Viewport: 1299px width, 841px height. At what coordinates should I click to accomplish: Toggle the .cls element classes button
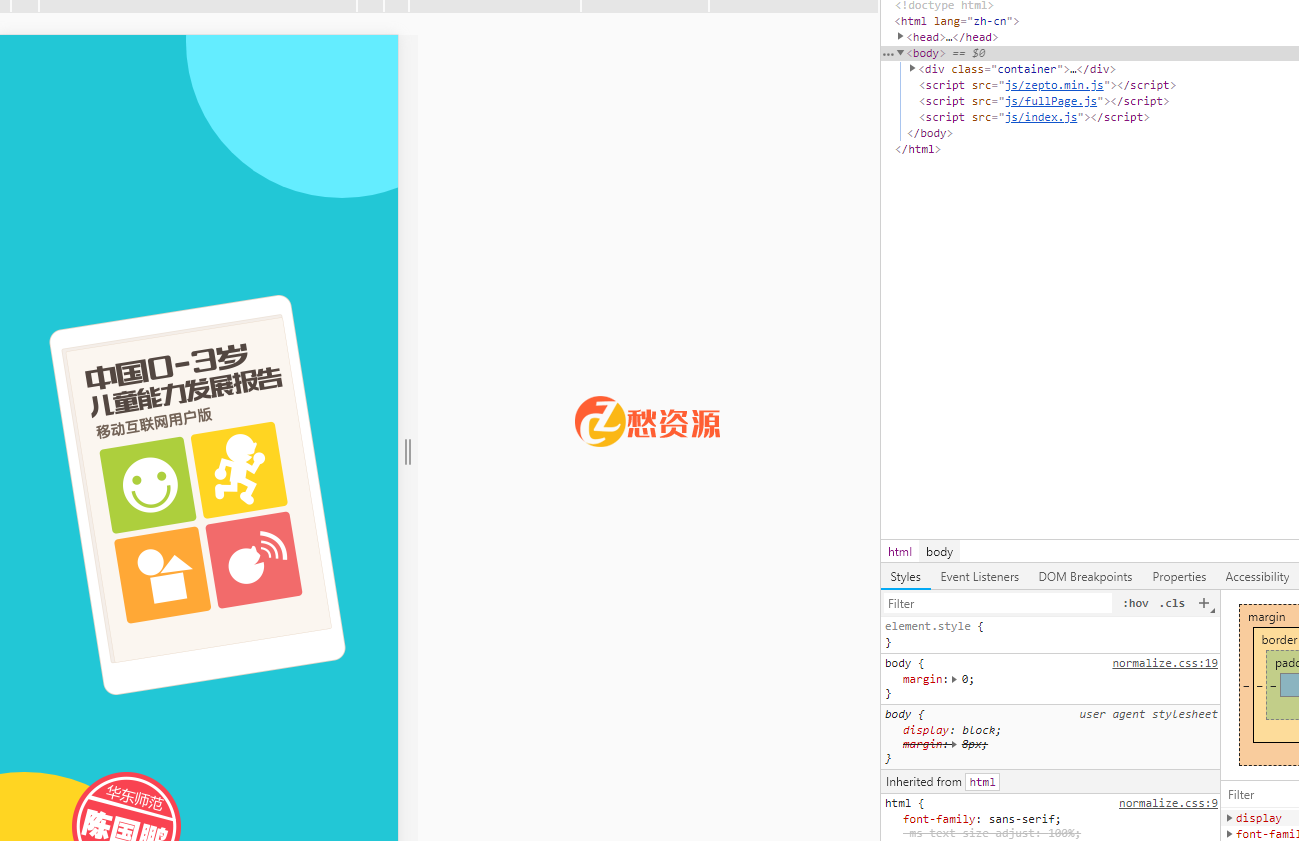click(1172, 603)
